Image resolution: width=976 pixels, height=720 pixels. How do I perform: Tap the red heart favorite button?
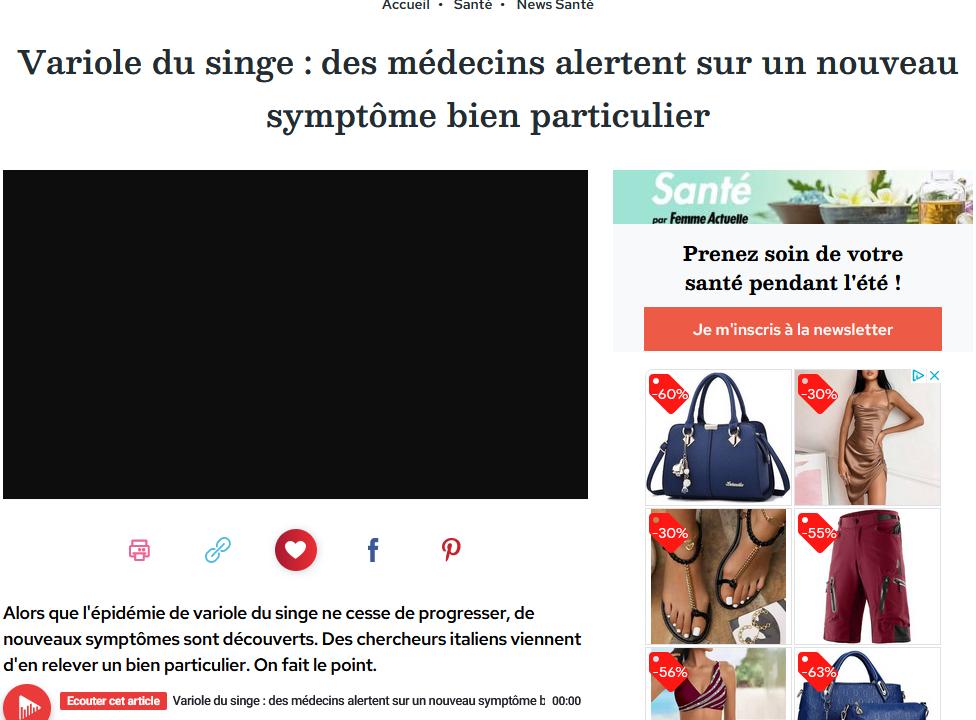296,550
